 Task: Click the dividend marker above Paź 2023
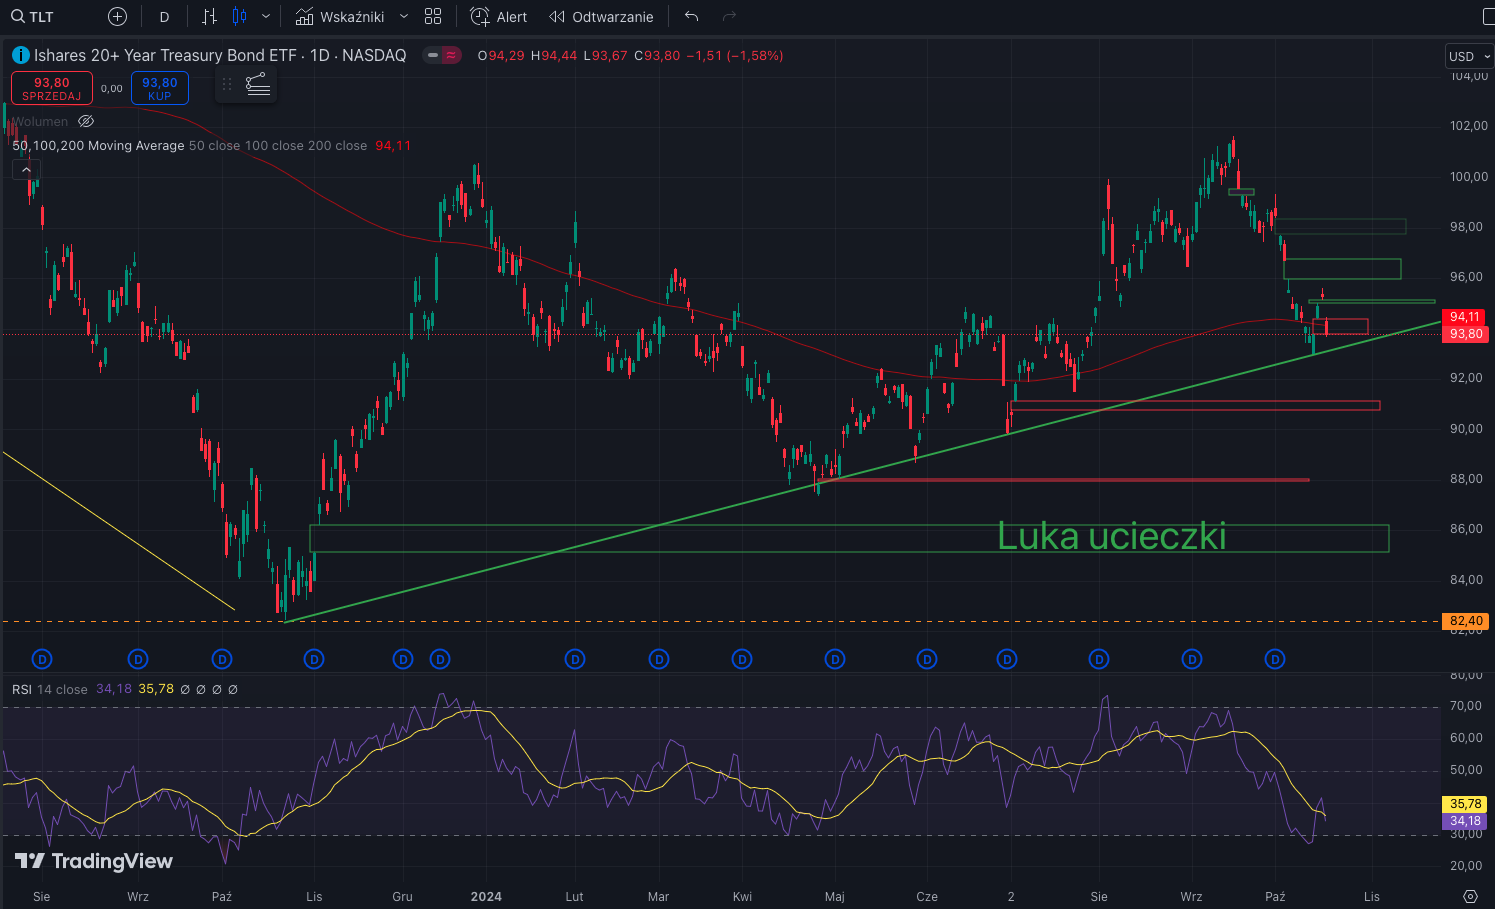tap(222, 659)
